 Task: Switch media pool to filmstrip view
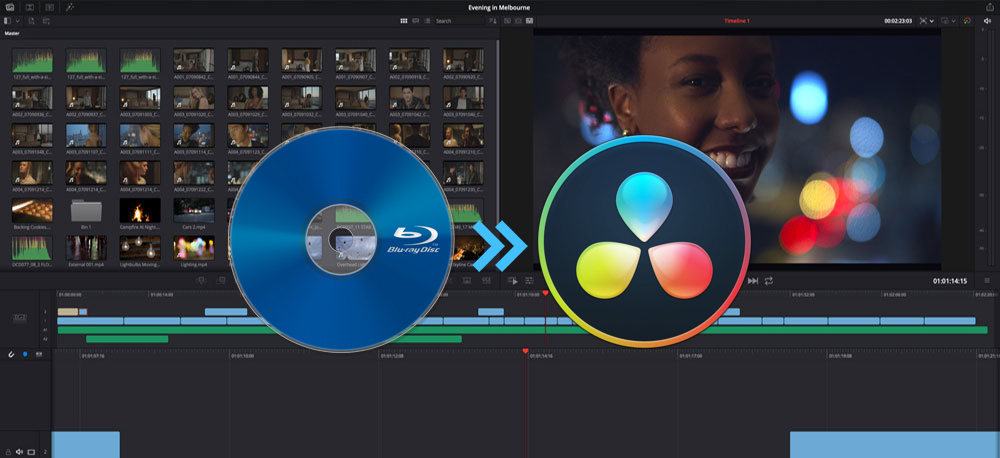click(x=415, y=21)
